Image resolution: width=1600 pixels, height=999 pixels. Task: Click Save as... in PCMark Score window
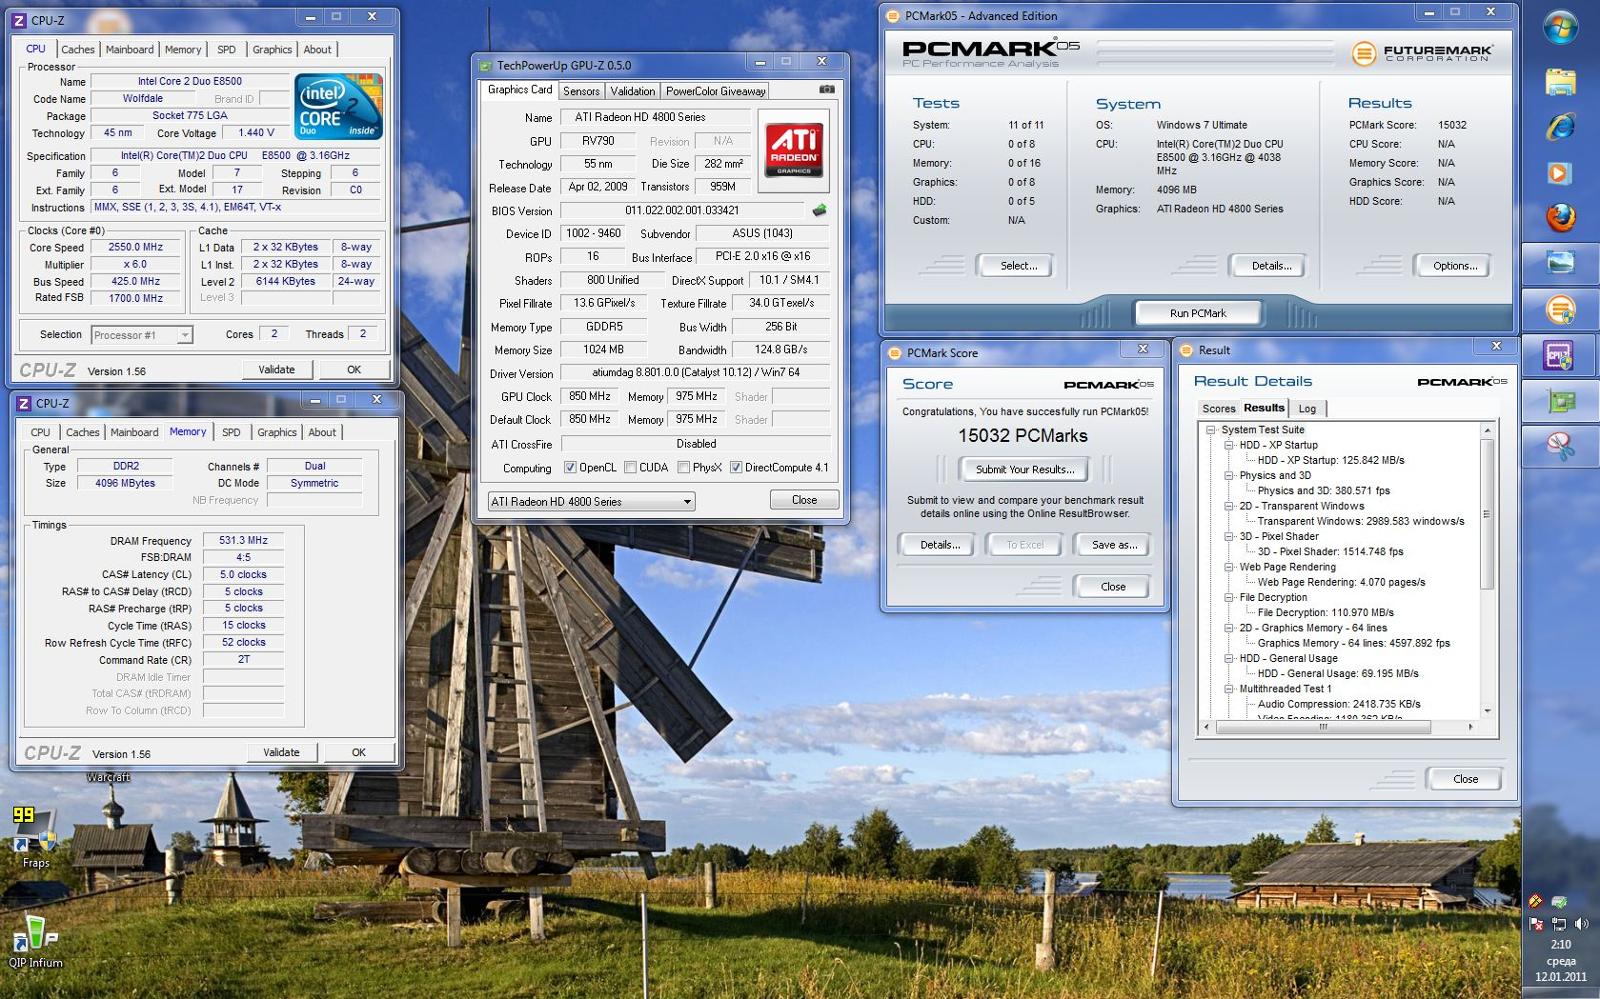tap(1114, 545)
